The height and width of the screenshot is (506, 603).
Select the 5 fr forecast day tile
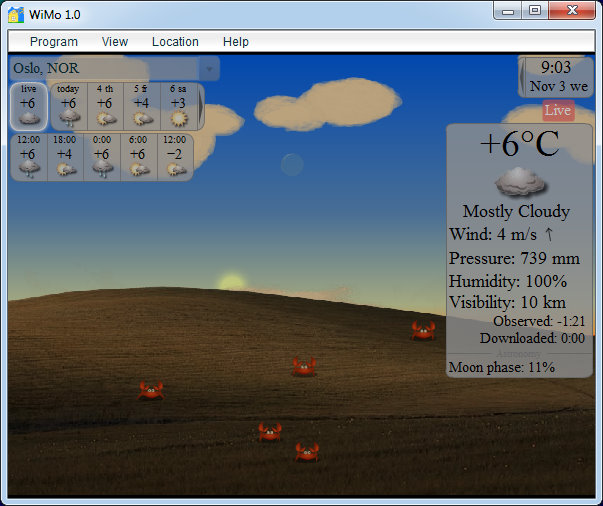point(142,107)
